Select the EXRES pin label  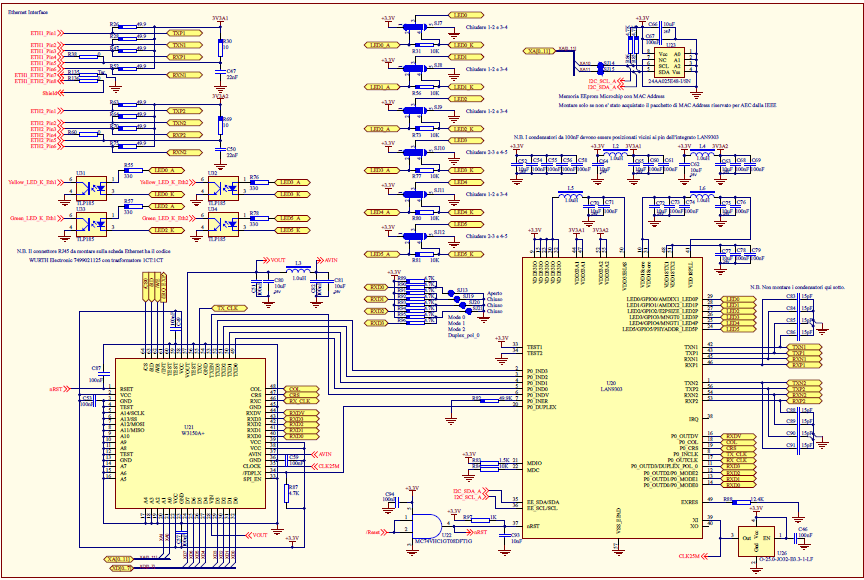coord(689,502)
